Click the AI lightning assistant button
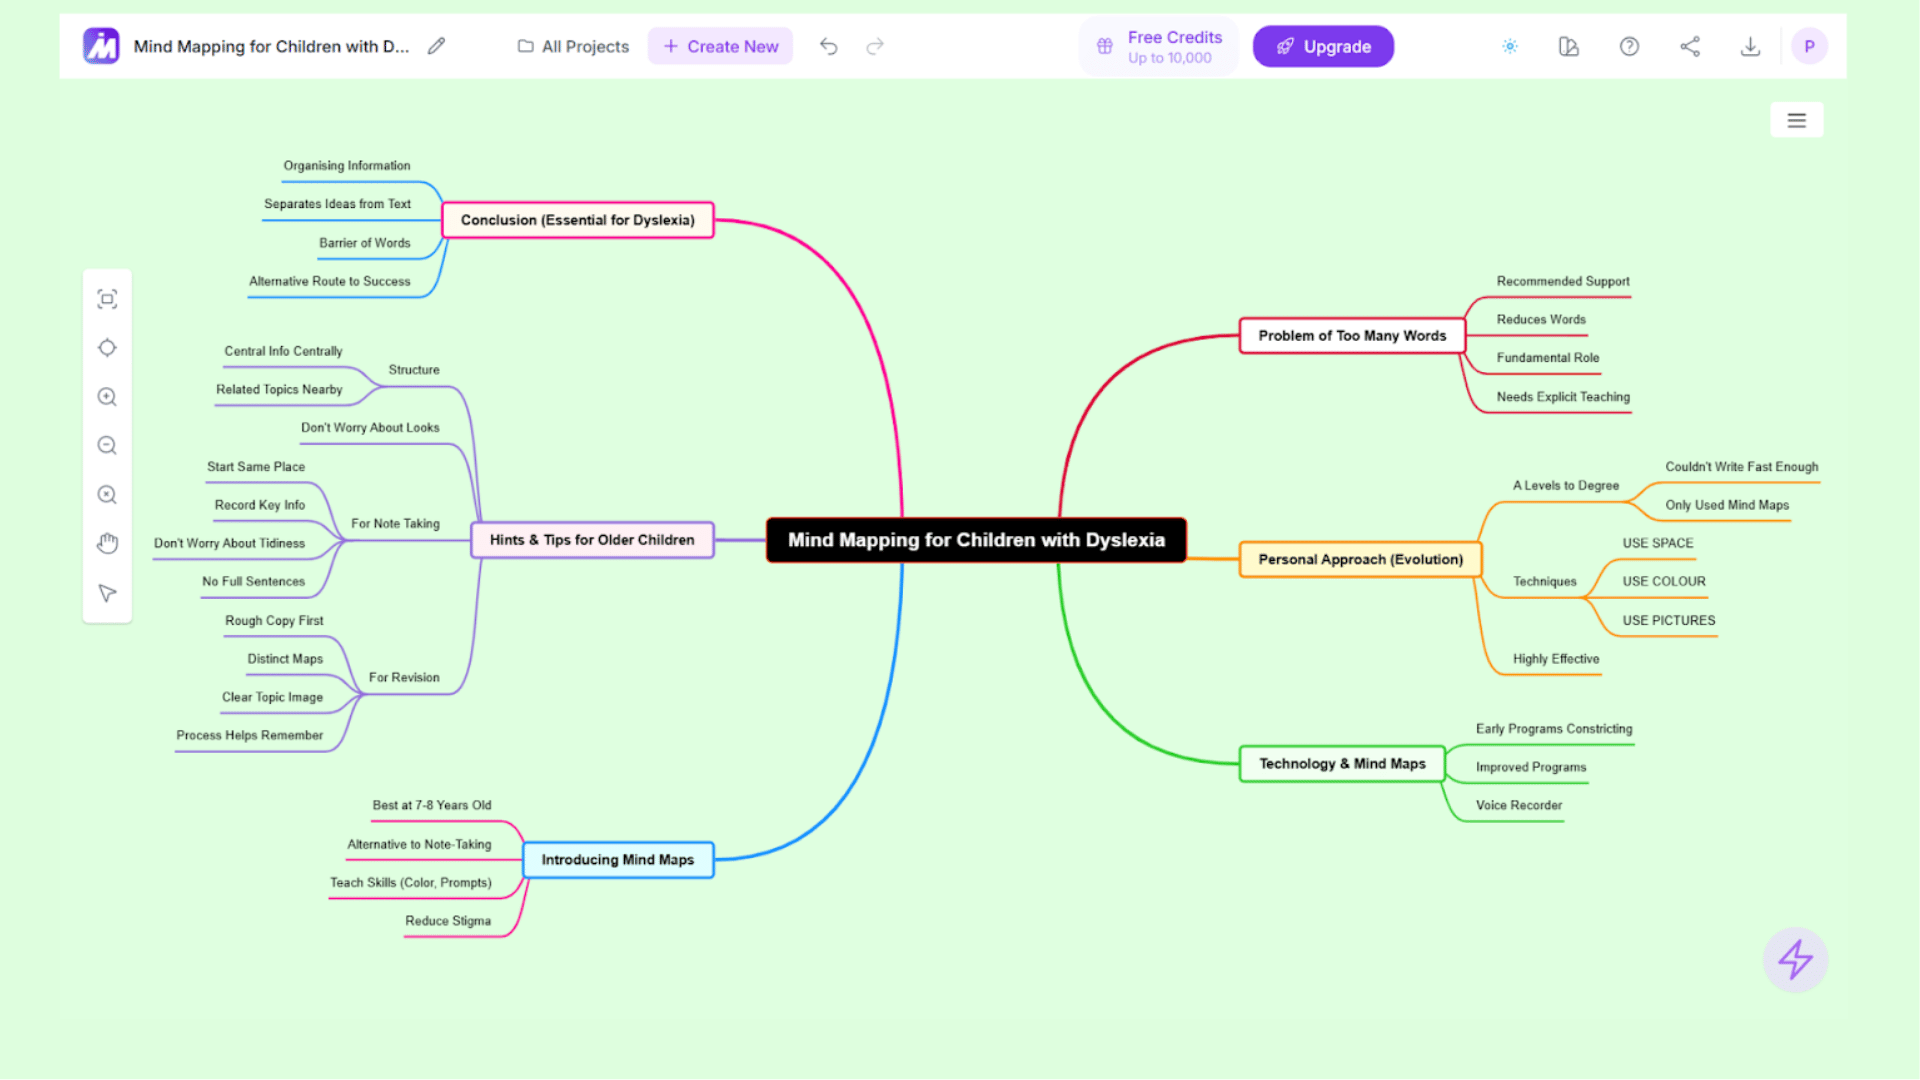This screenshot has width=1920, height=1080. tap(1795, 960)
